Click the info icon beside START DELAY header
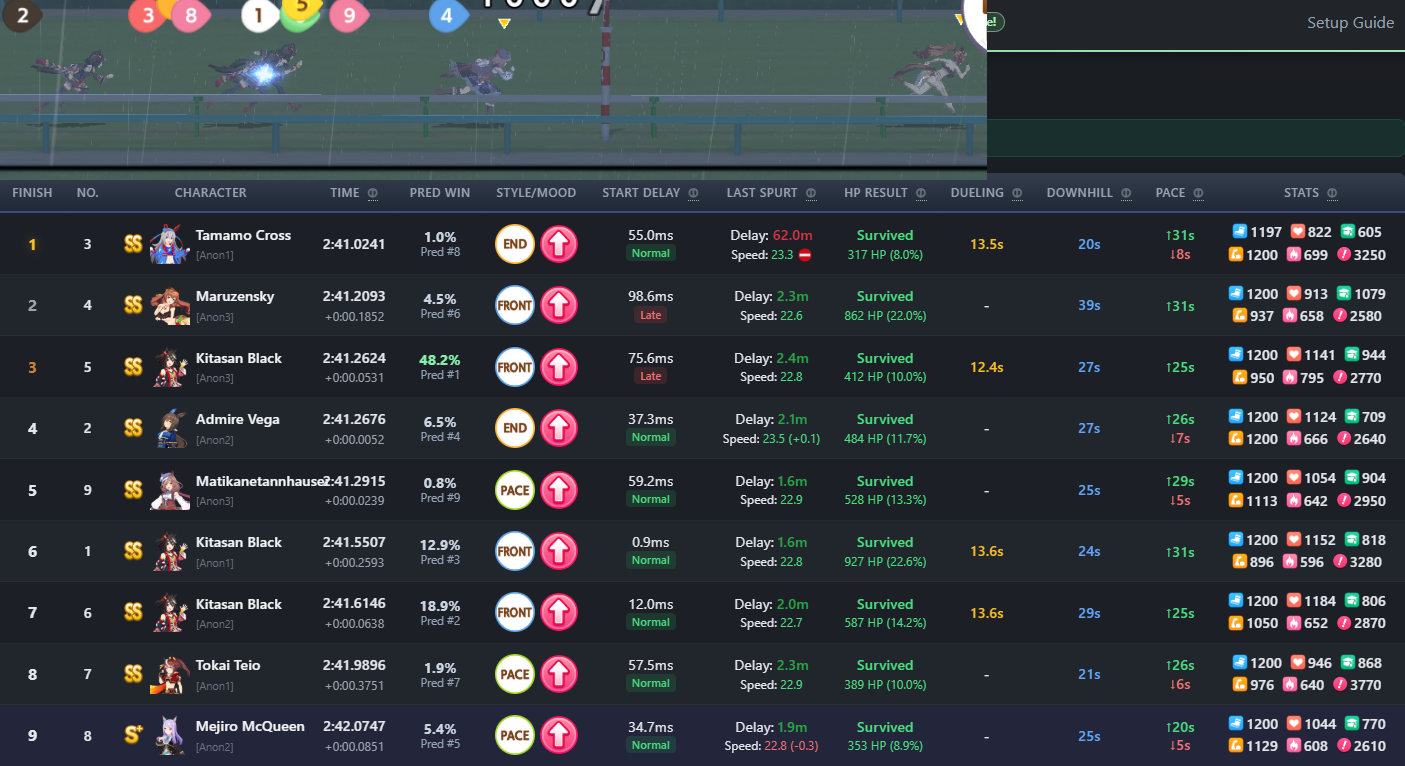This screenshot has width=1405, height=766. click(x=693, y=193)
